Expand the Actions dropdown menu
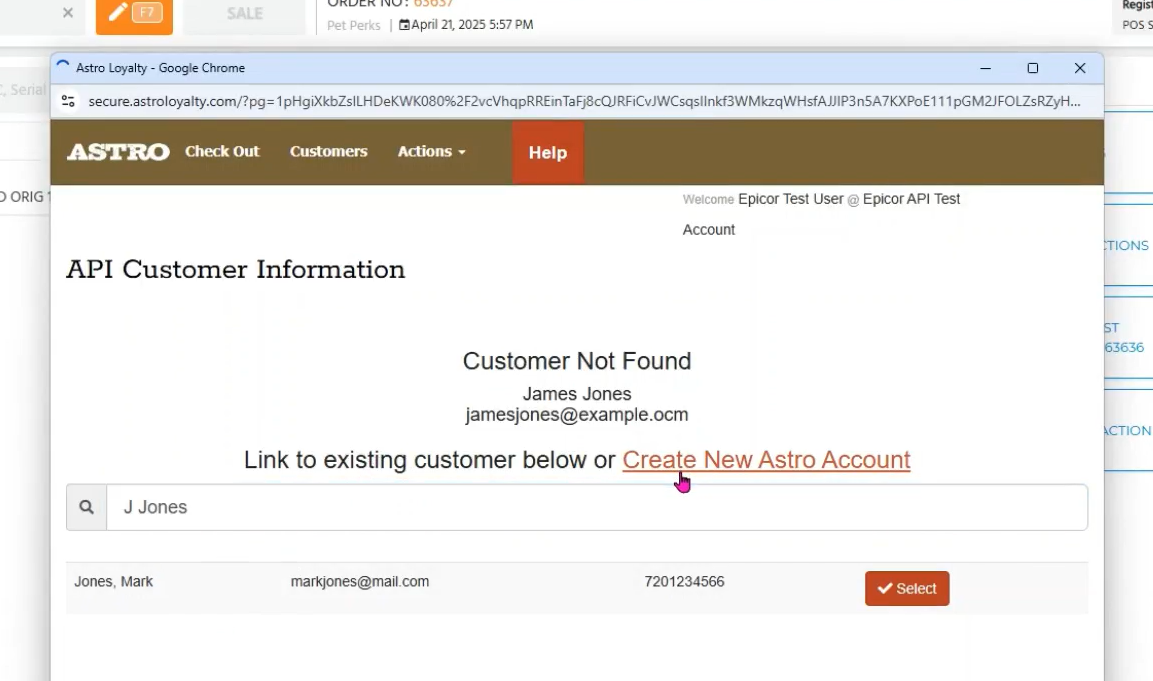Viewport: 1153px width, 681px height. pyautogui.click(x=431, y=152)
